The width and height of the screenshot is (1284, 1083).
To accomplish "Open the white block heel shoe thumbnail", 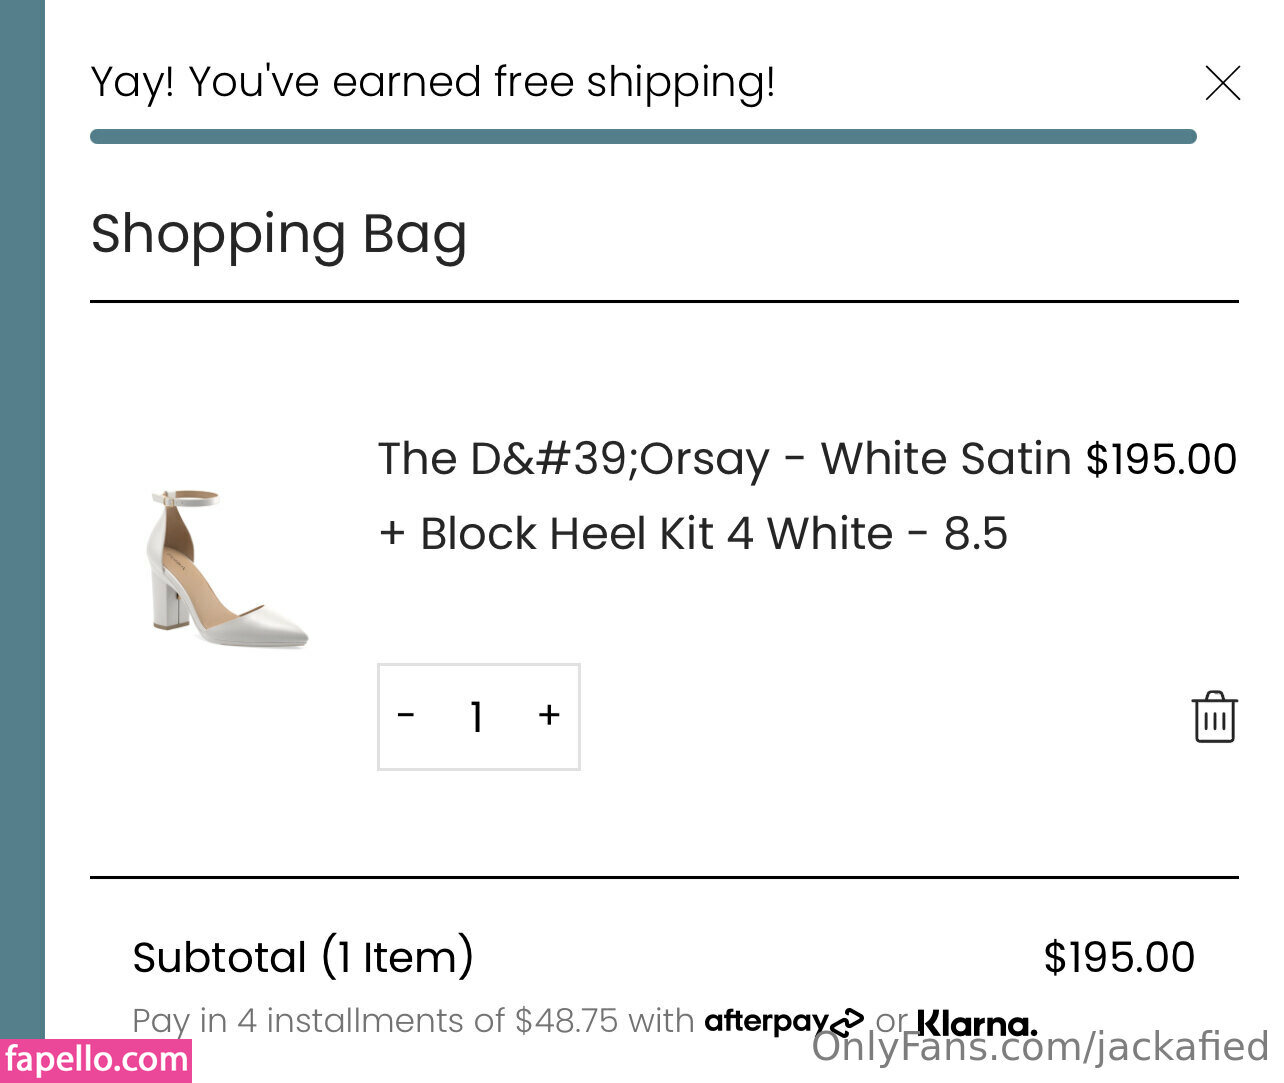I will [x=229, y=567].
